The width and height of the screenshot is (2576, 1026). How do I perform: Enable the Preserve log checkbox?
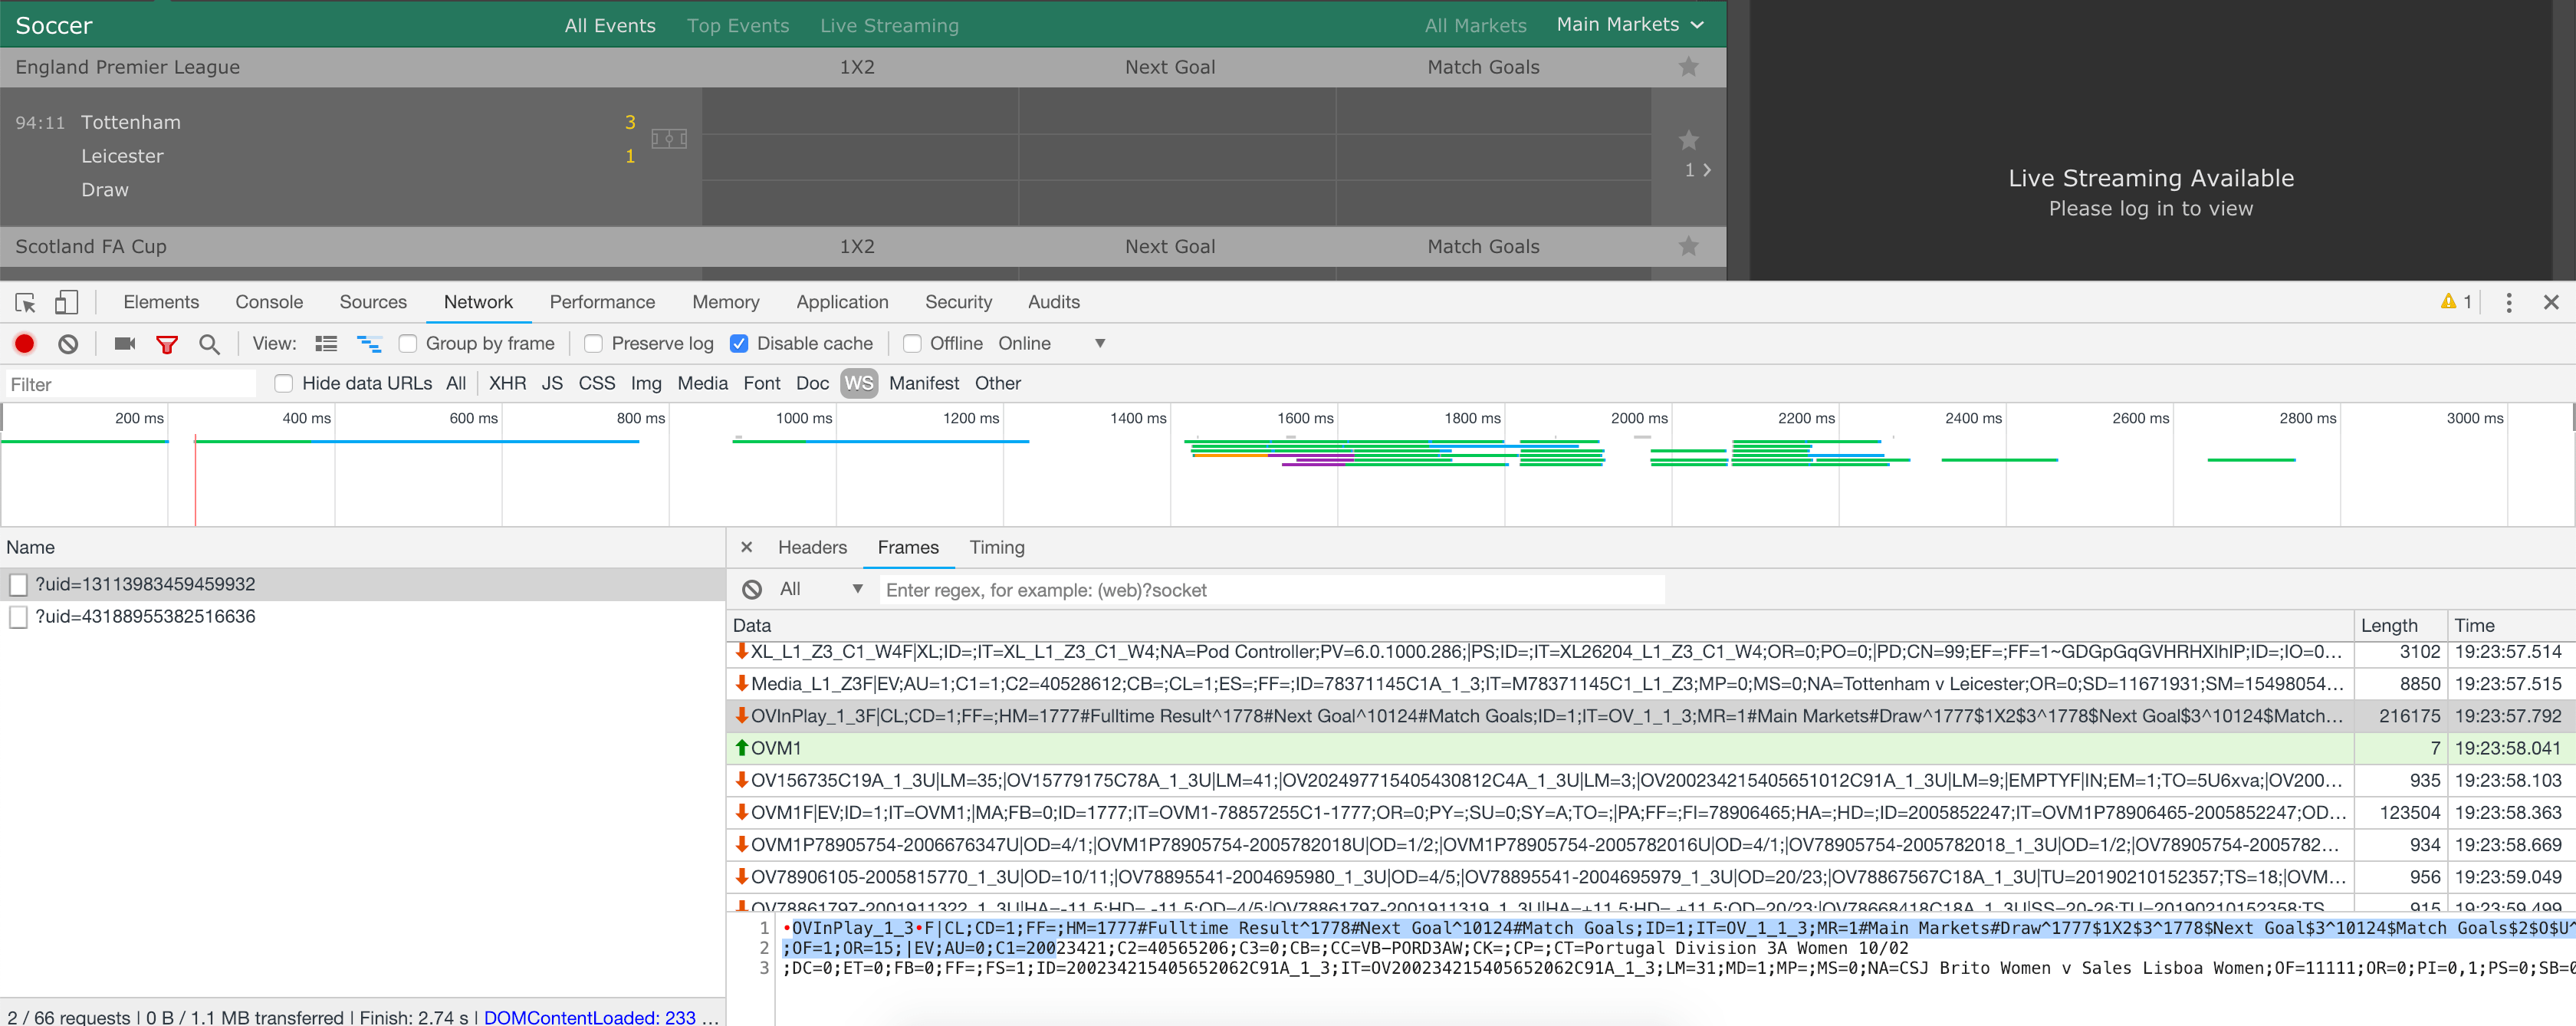tap(594, 344)
